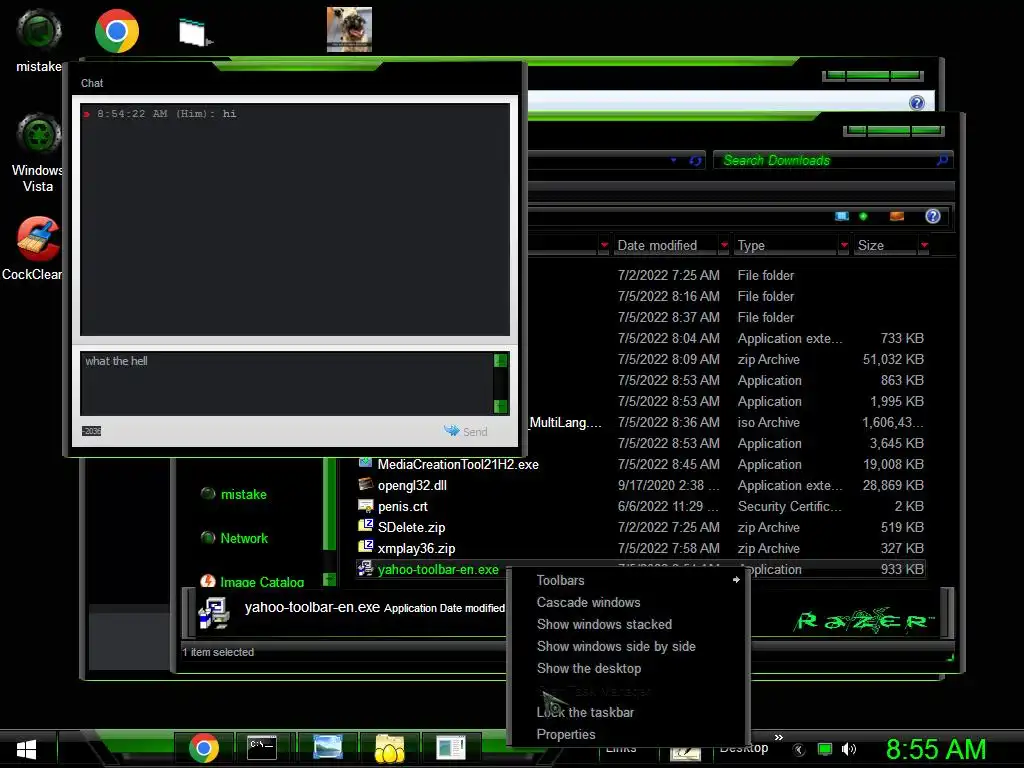Select the penis.crt certificate file
The height and width of the screenshot is (768, 1024).
[402, 506]
